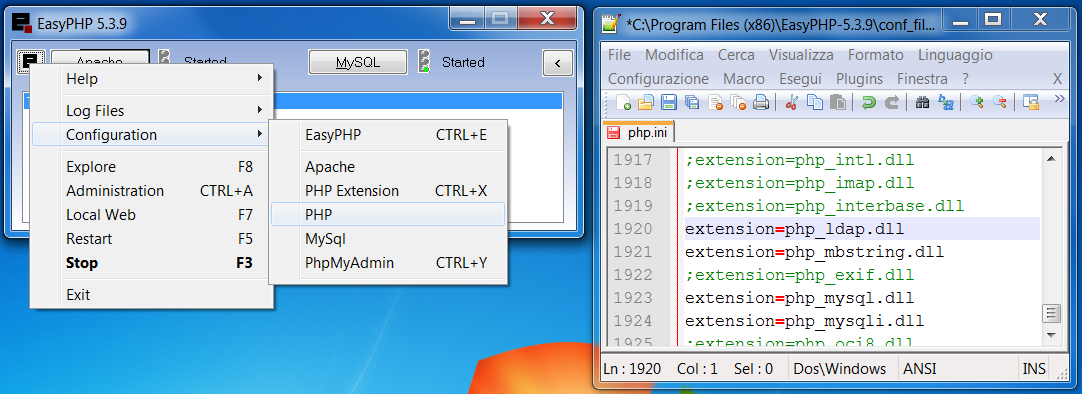Open PHP Extension configuration

pyautogui.click(x=388, y=190)
